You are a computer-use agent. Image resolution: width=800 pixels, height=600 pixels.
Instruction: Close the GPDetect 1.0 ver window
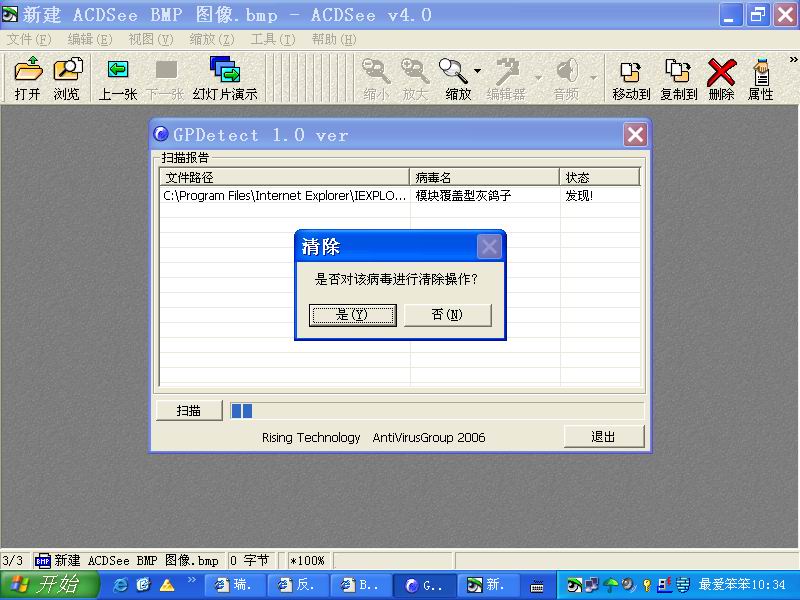[x=635, y=135]
